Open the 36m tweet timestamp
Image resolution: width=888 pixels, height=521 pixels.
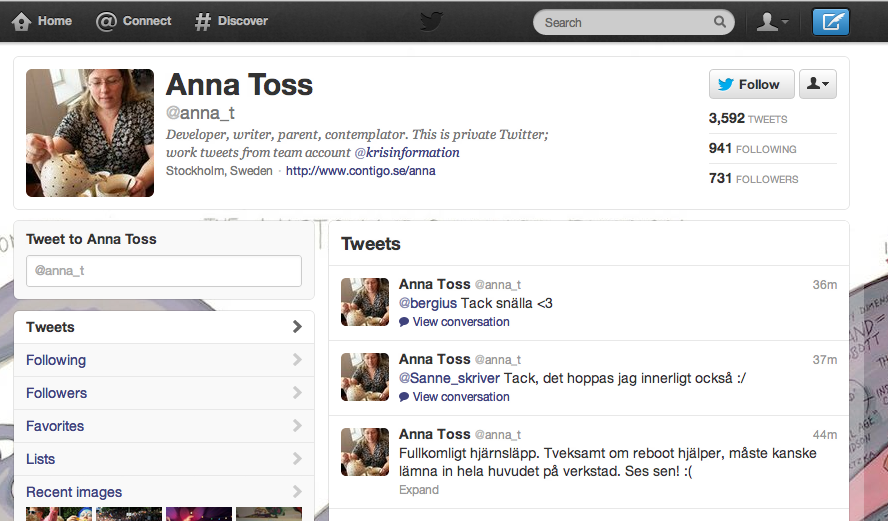click(x=825, y=285)
